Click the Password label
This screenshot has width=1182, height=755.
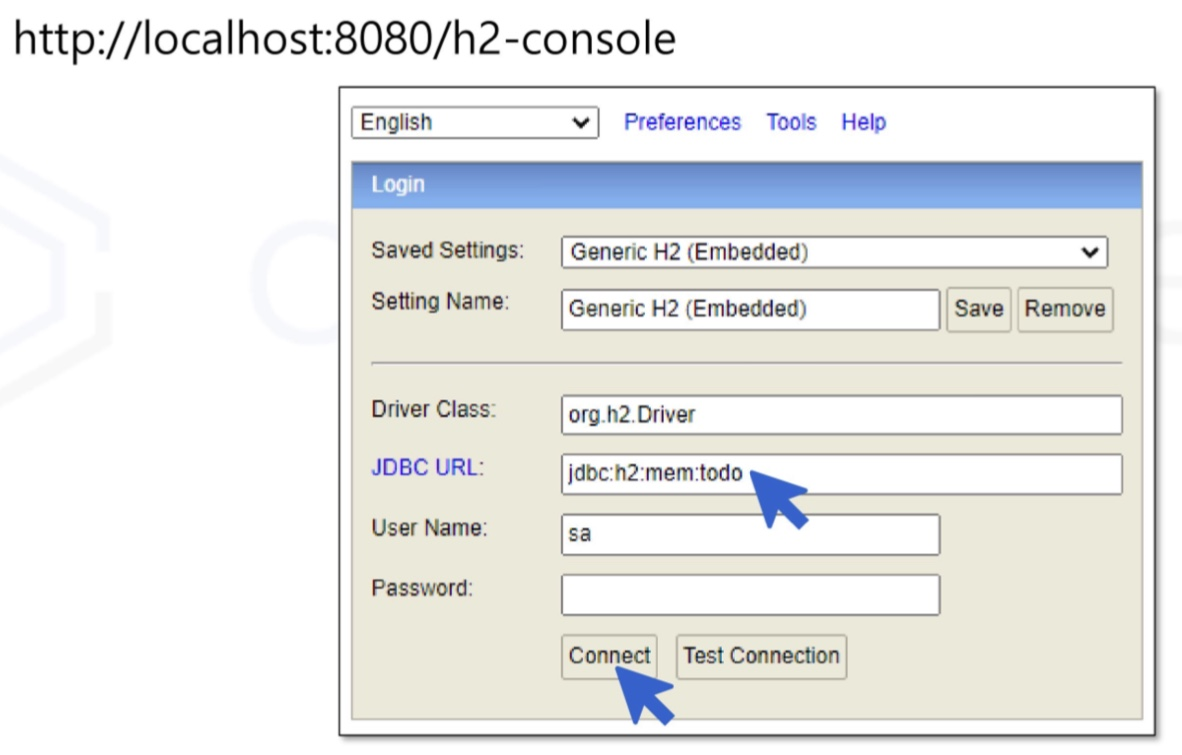click(x=422, y=588)
